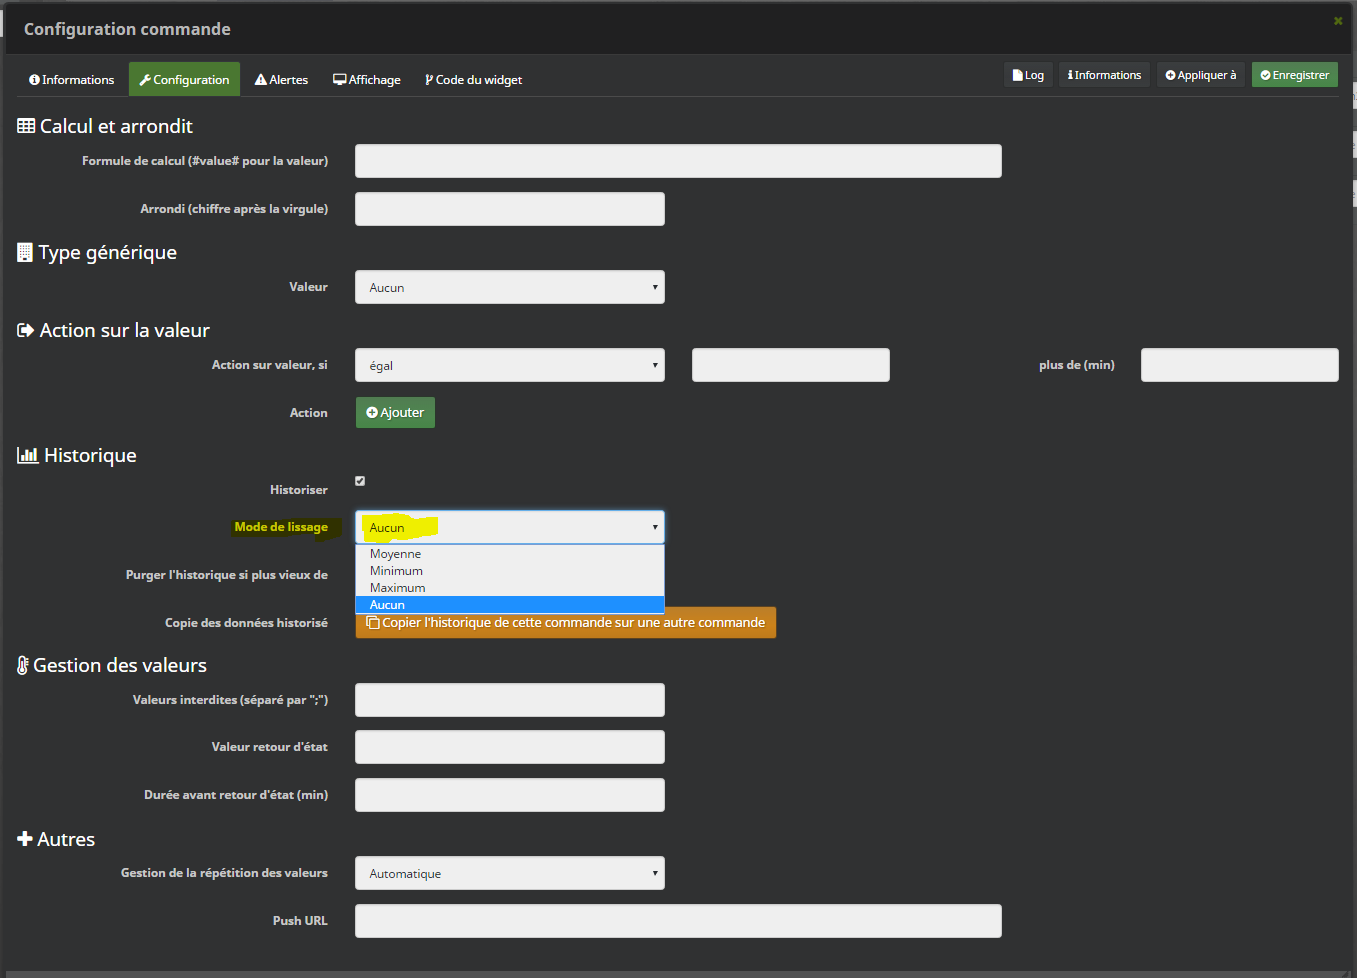Image resolution: width=1357 pixels, height=978 pixels.
Task: Click the Informations button at top right
Action: tap(1104, 75)
